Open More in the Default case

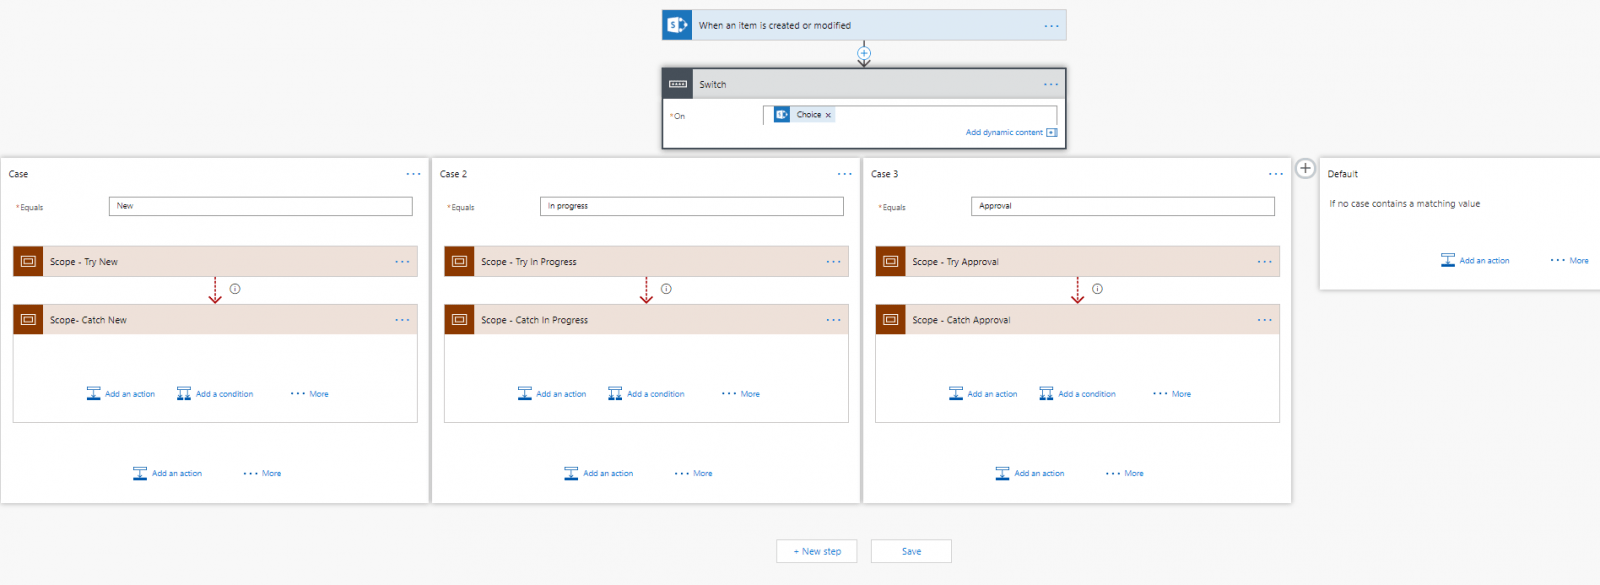(1569, 260)
